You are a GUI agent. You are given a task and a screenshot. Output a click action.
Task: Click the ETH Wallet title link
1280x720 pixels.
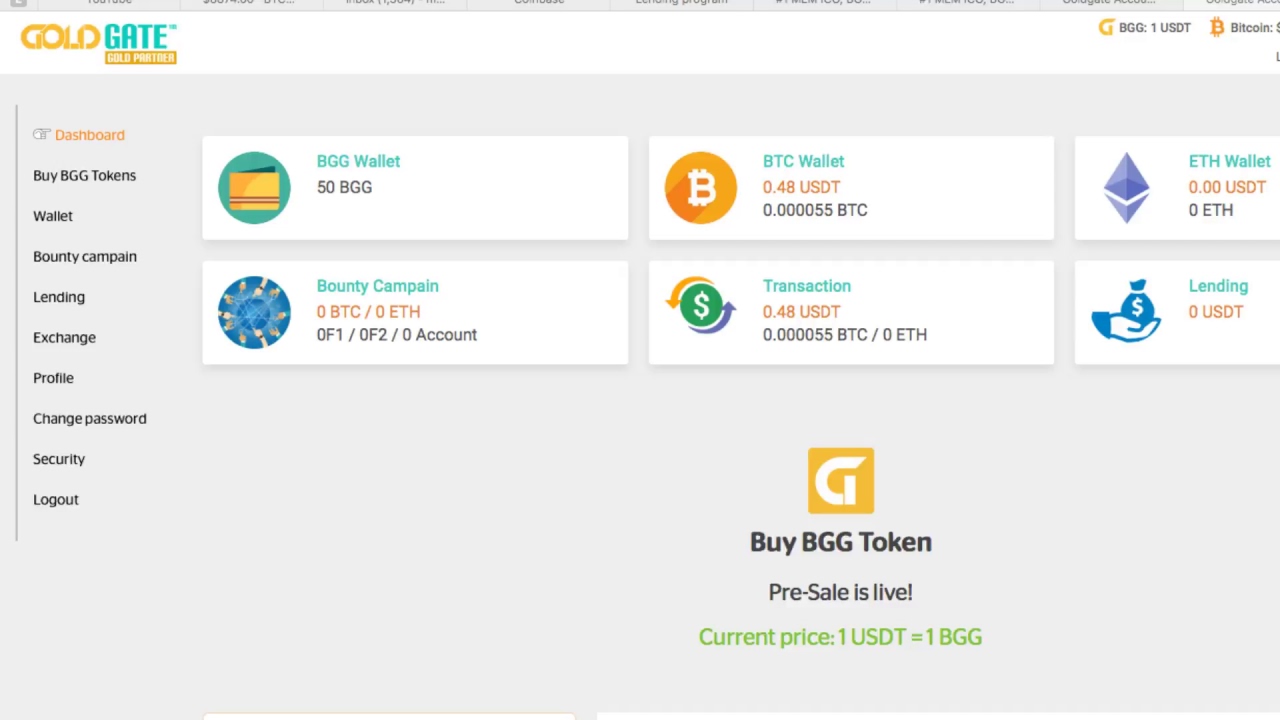1229,161
